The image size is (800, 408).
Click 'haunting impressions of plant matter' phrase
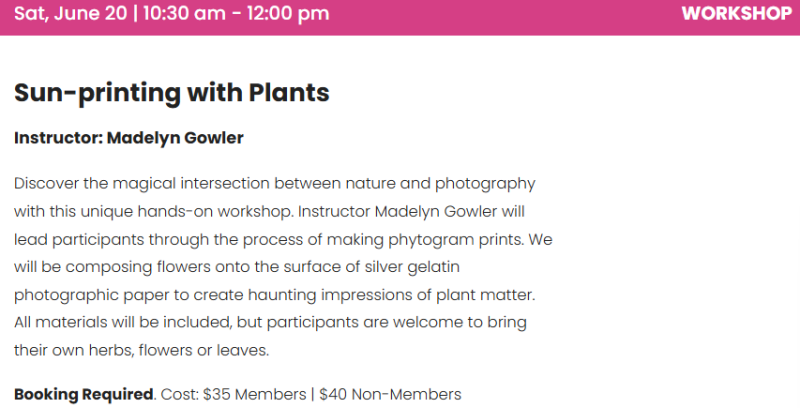(392, 295)
